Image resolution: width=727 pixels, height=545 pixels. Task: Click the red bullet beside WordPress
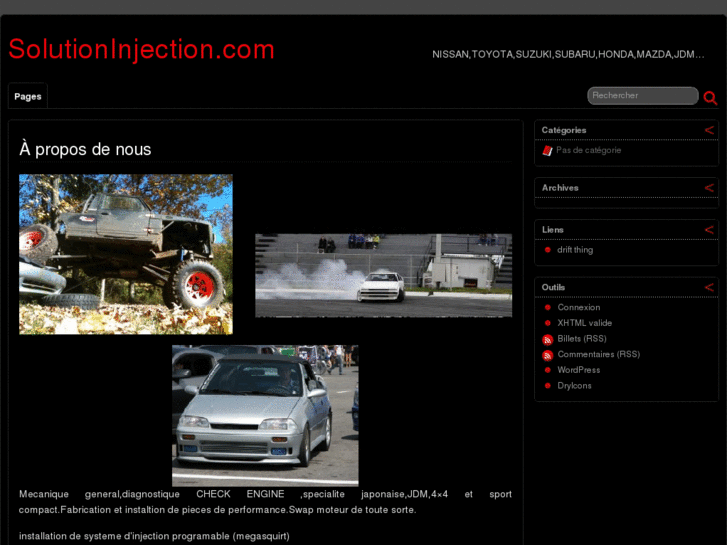548,370
